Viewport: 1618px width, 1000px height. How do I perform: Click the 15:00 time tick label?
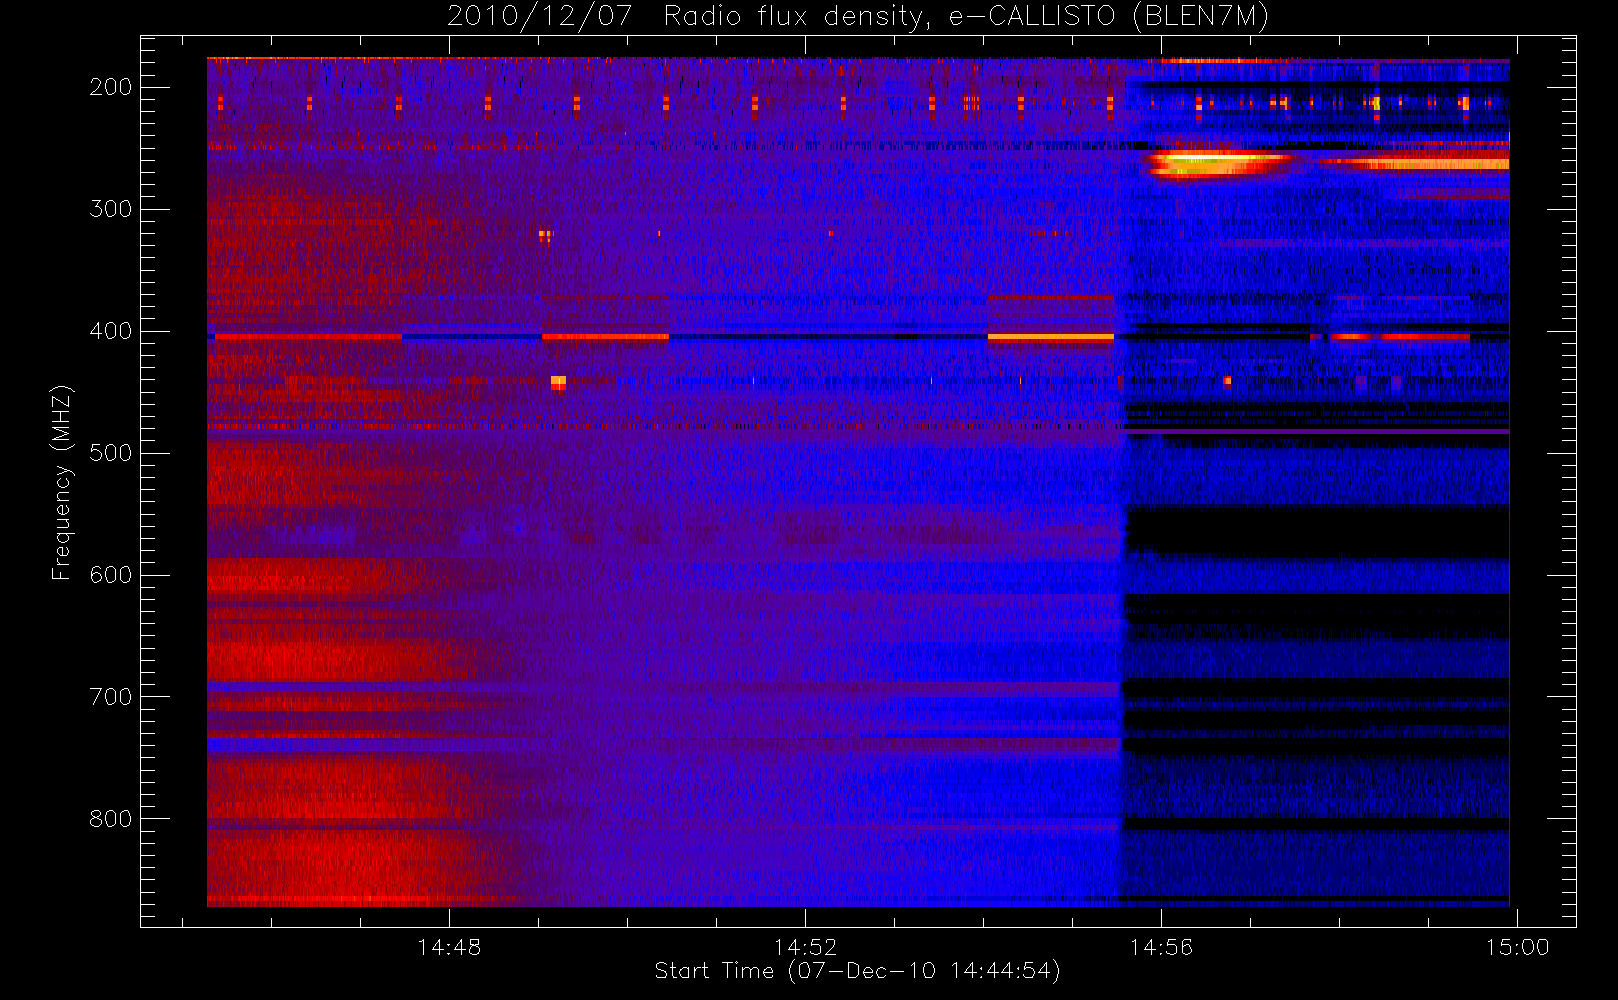1517,947
